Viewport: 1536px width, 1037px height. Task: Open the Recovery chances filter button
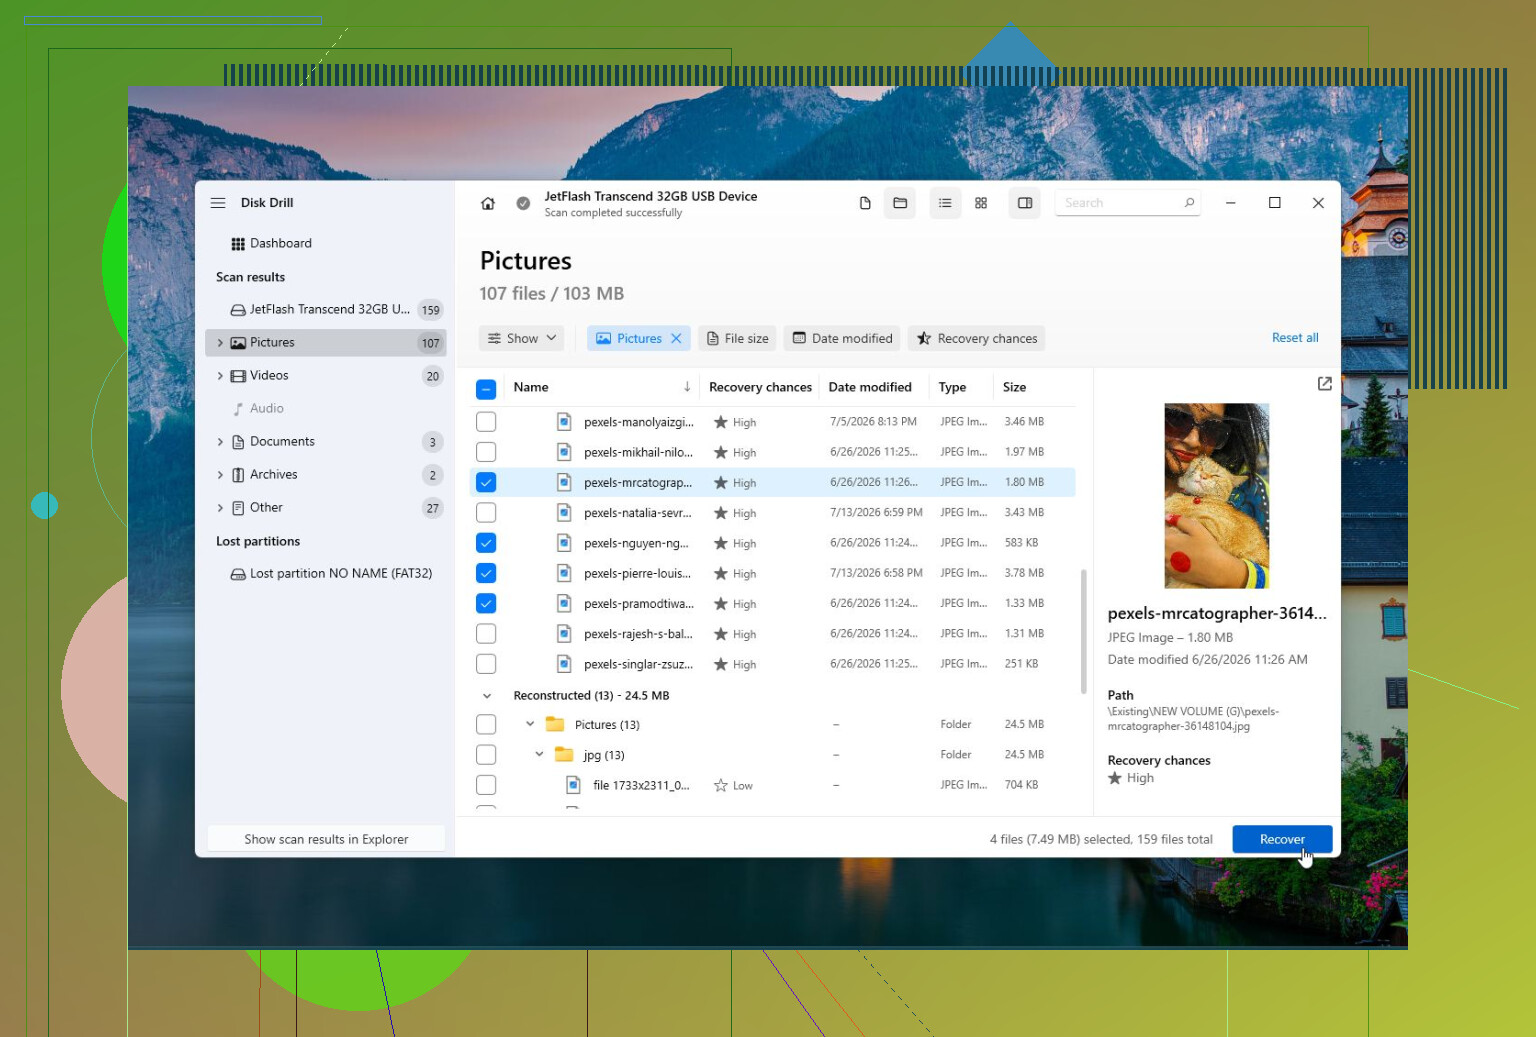click(x=977, y=339)
